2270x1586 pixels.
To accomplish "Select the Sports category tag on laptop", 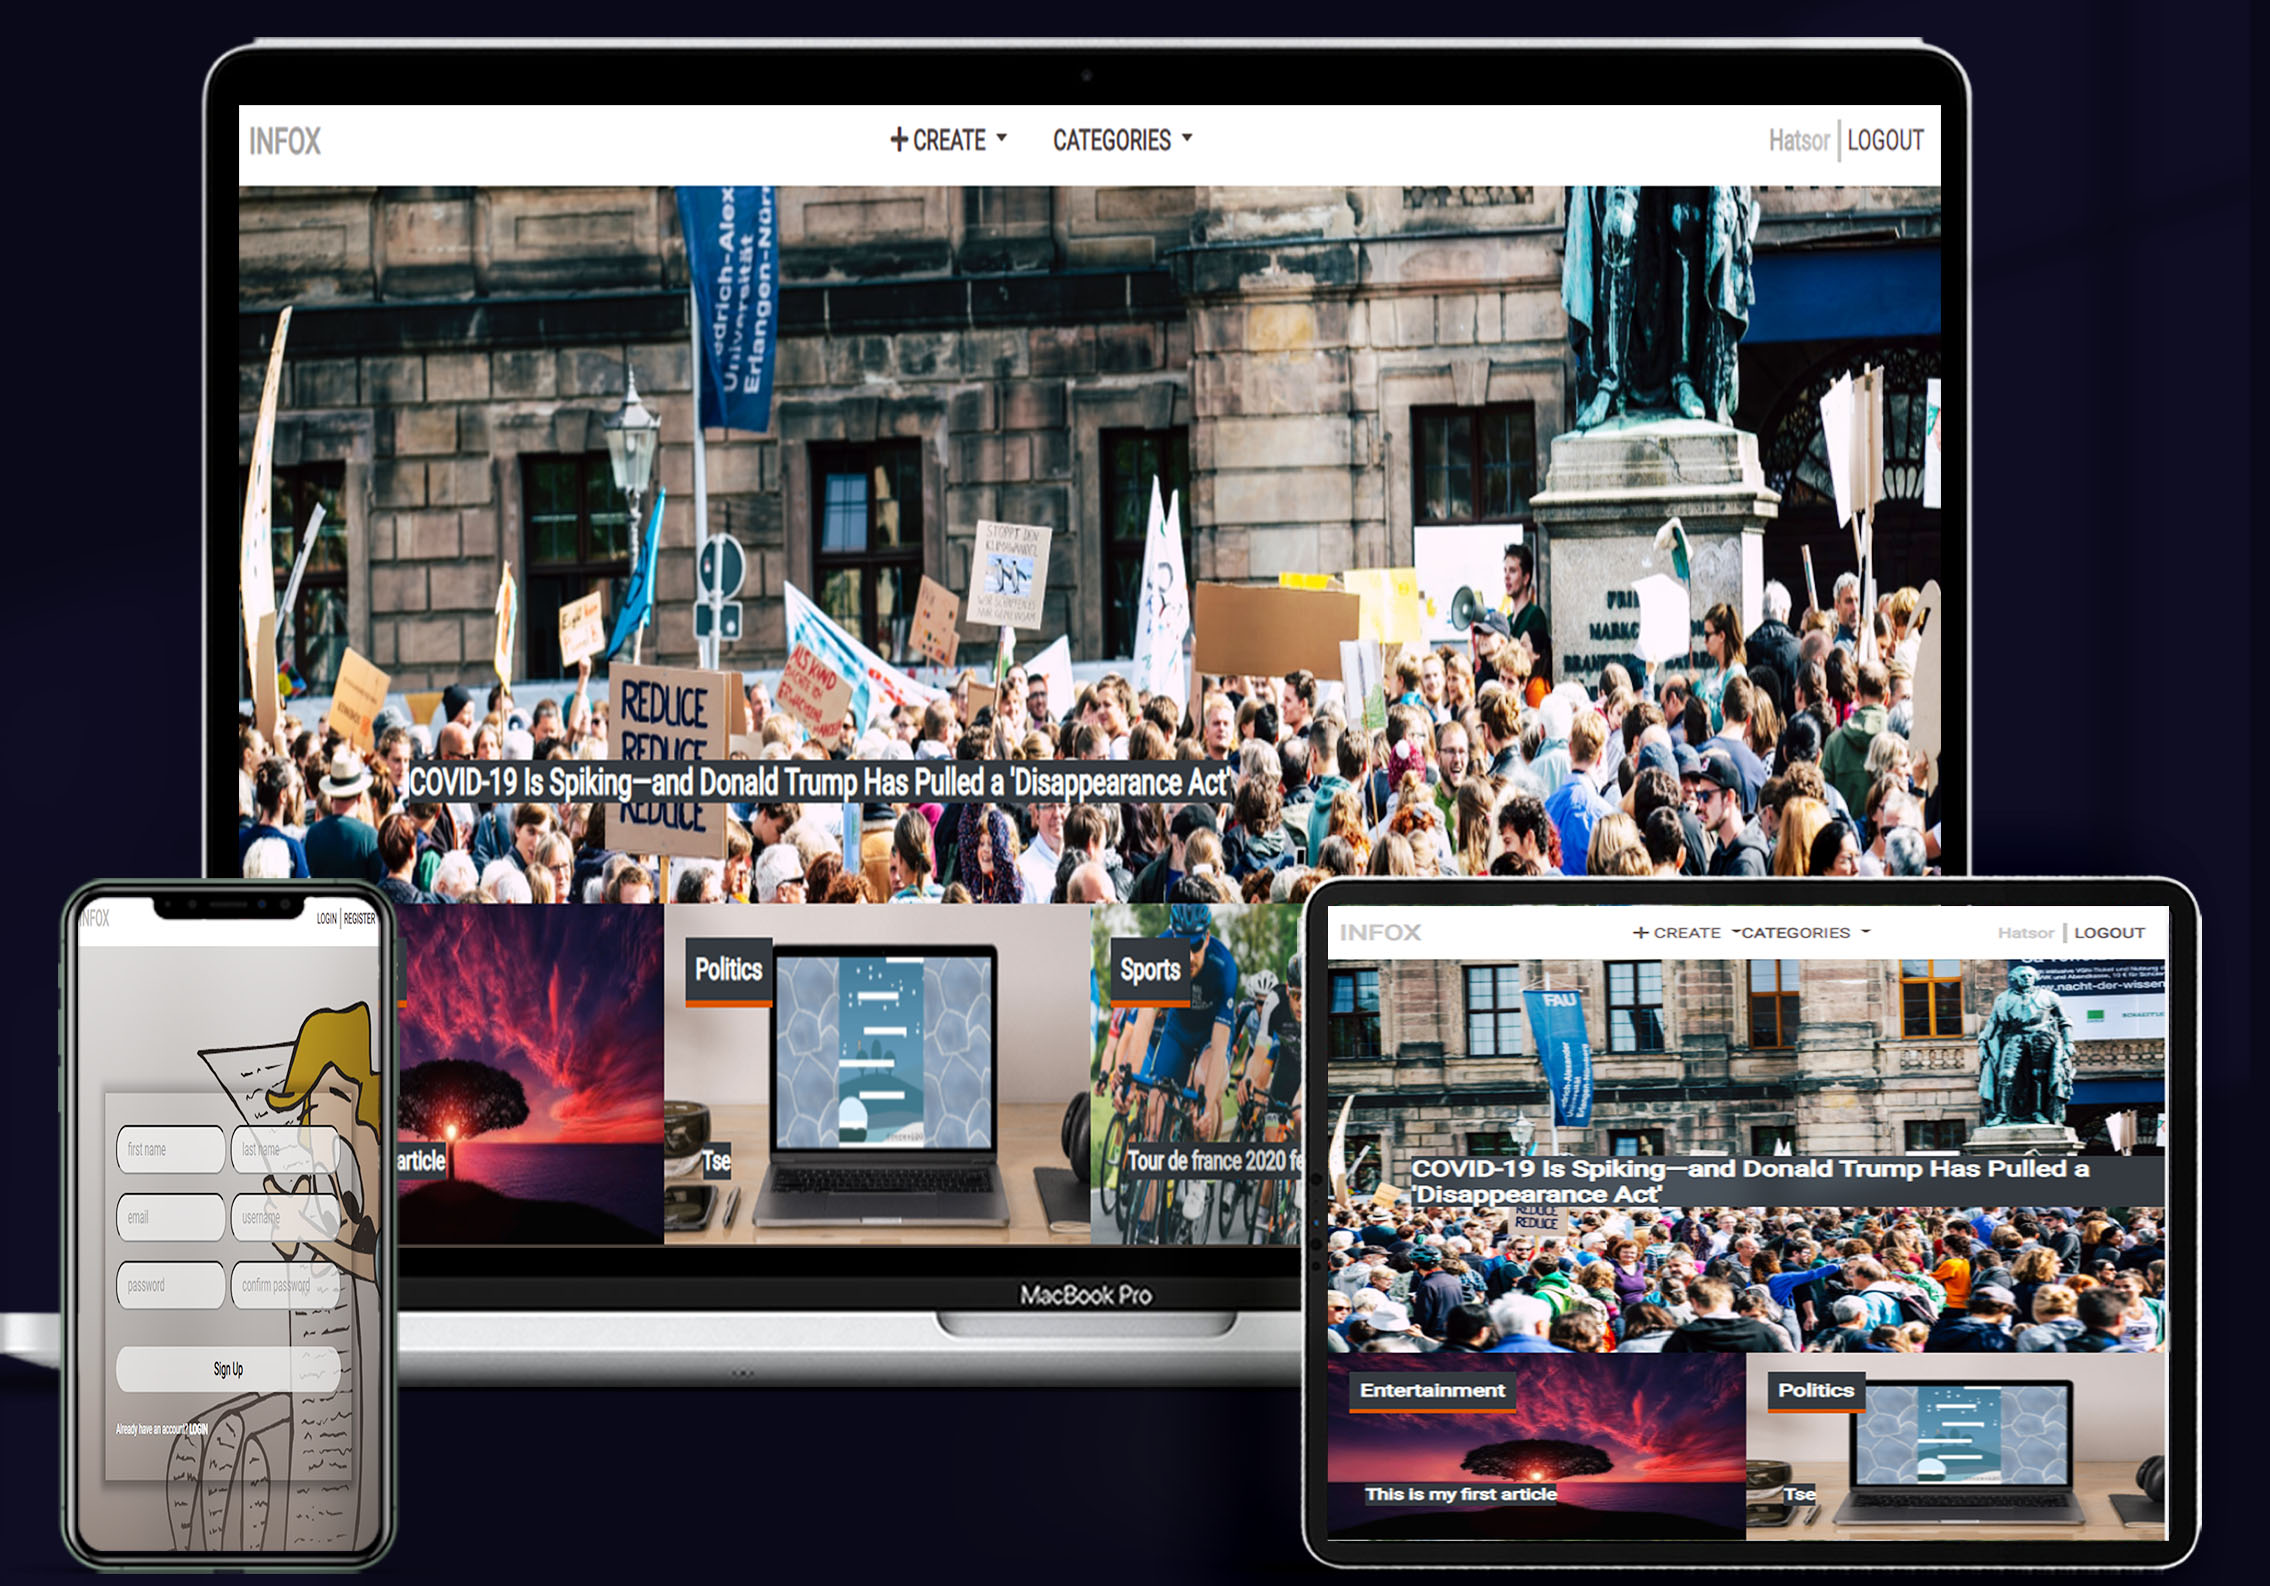I will pos(1150,969).
